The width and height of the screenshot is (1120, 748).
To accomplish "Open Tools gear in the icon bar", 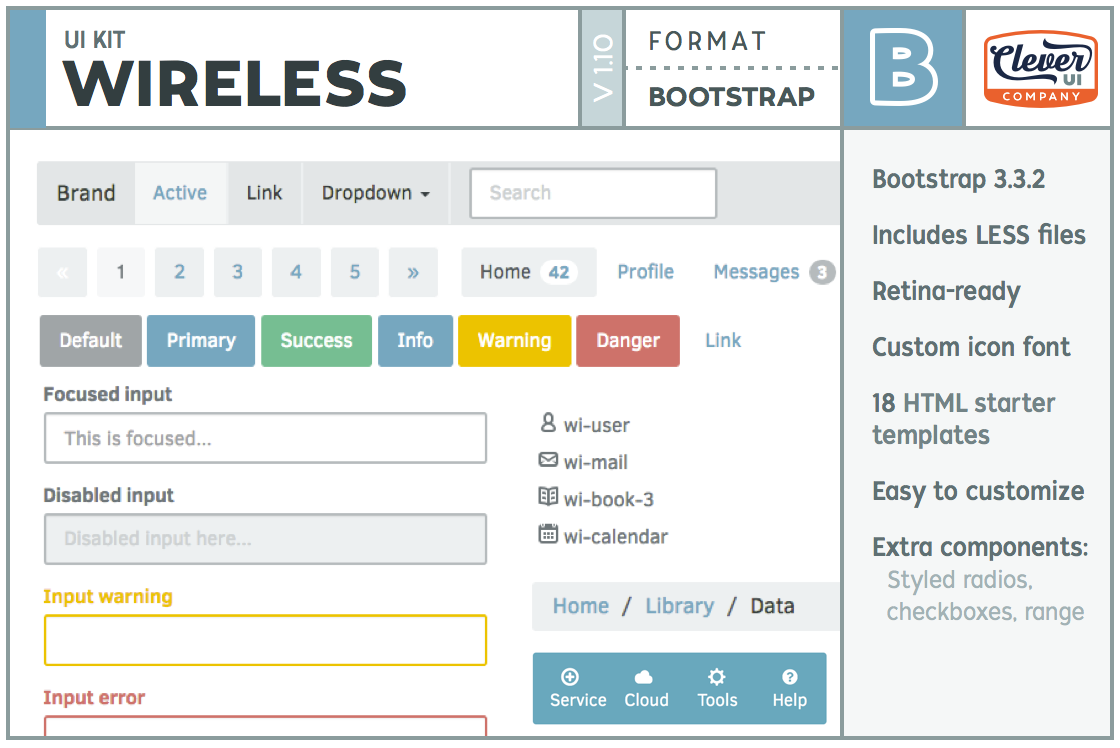I will click(x=717, y=689).
